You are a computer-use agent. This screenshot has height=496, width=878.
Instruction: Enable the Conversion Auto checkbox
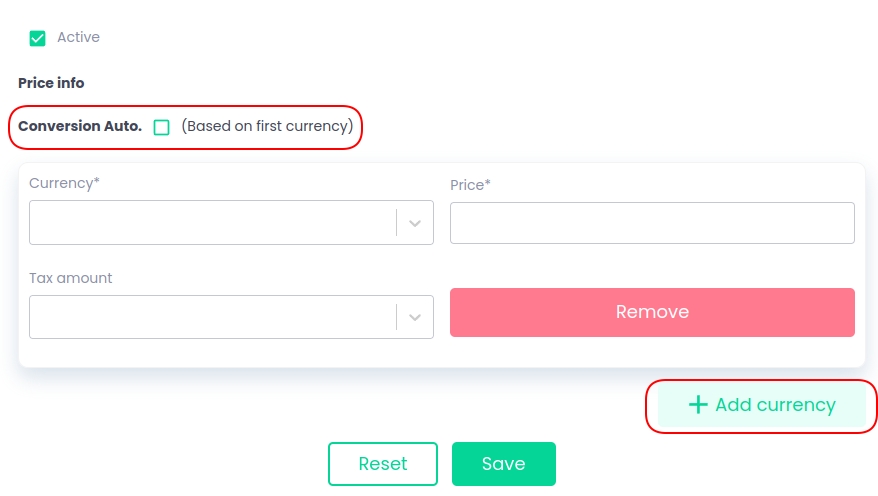(162, 128)
